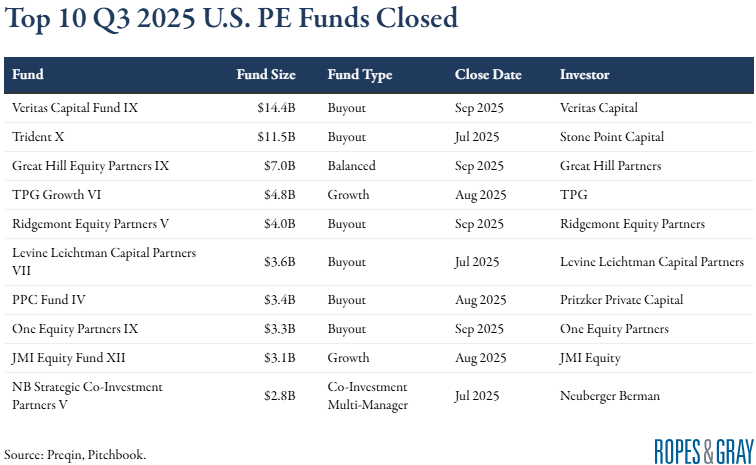Select the Fund Type column header
This screenshot has height=465, width=756.
click(360, 74)
